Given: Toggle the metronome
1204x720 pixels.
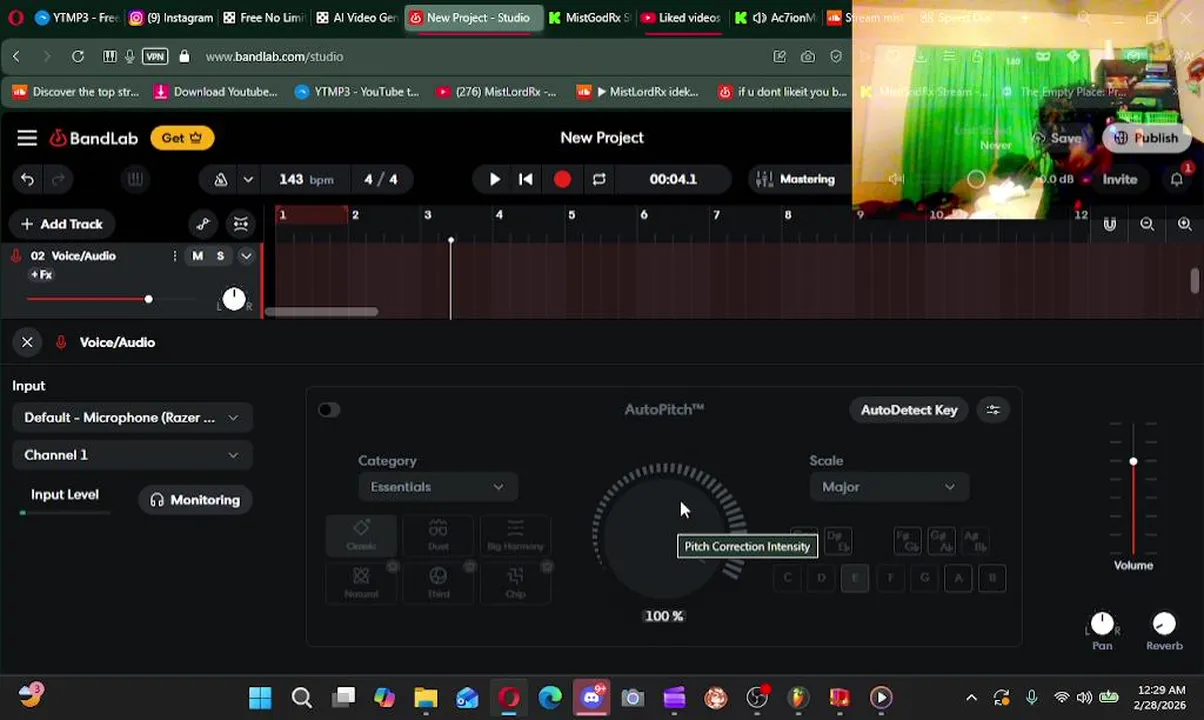Looking at the screenshot, I should pyautogui.click(x=221, y=179).
